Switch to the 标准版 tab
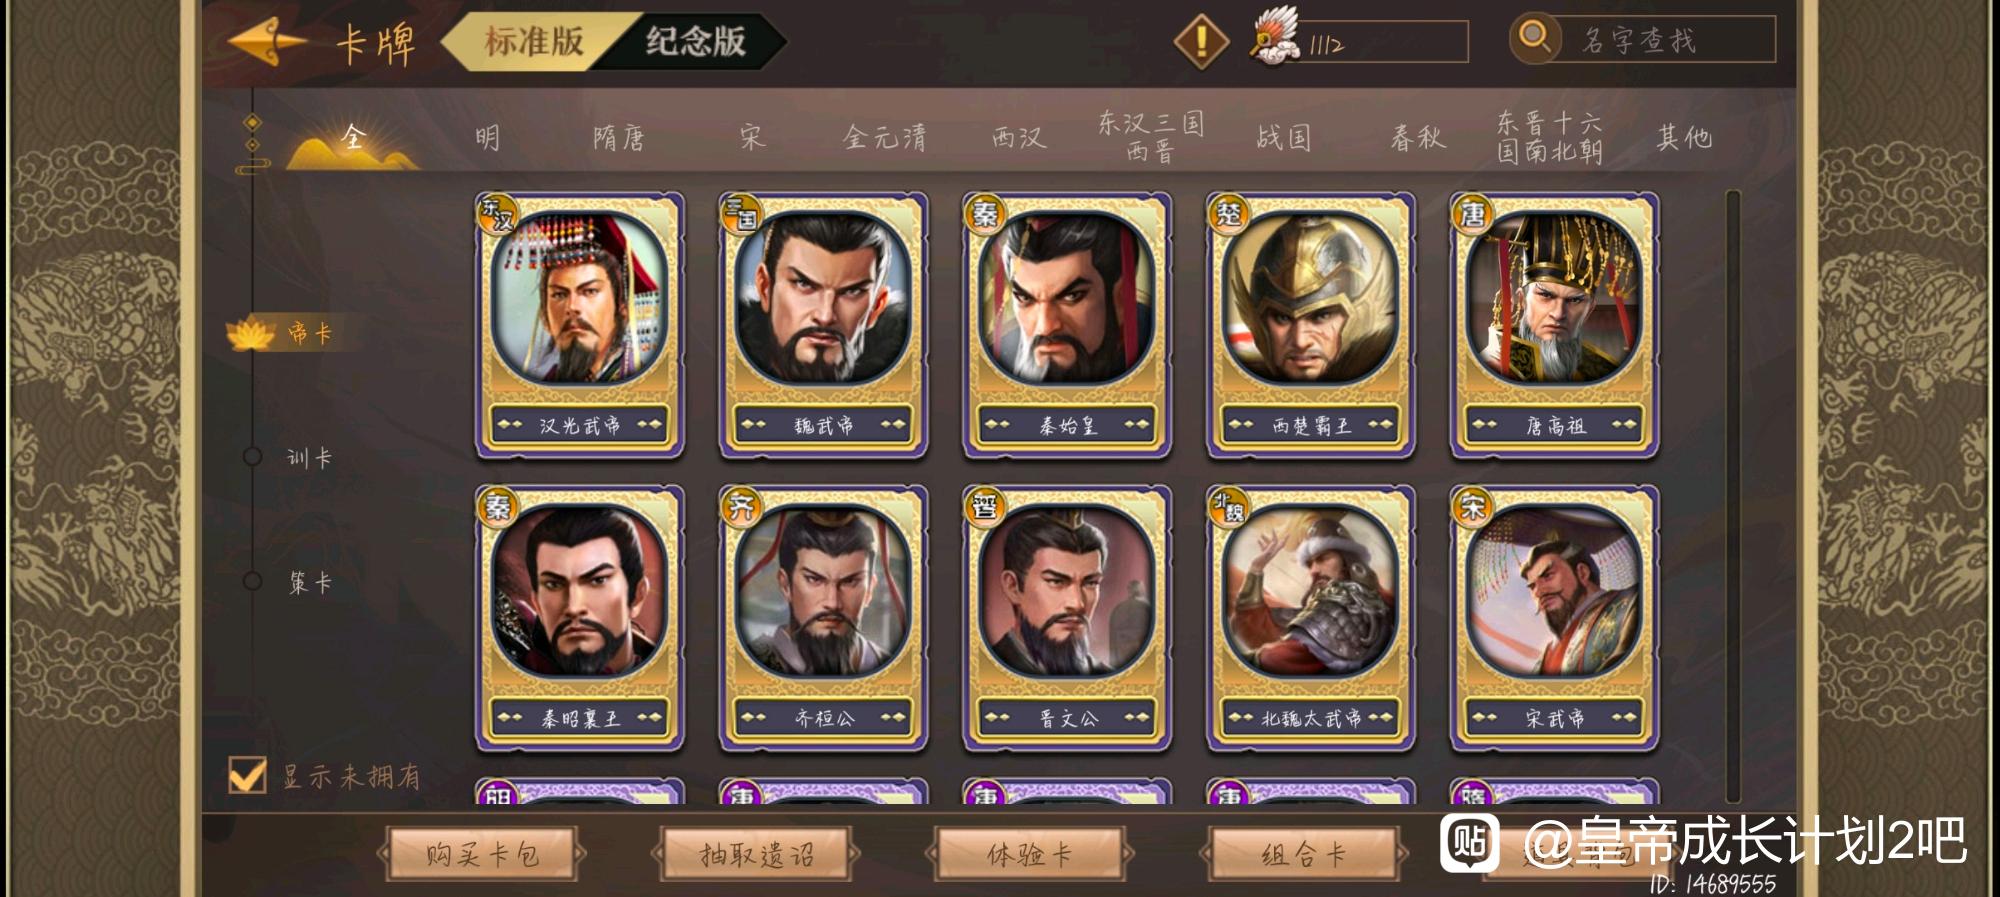 pyautogui.click(x=533, y=42)
